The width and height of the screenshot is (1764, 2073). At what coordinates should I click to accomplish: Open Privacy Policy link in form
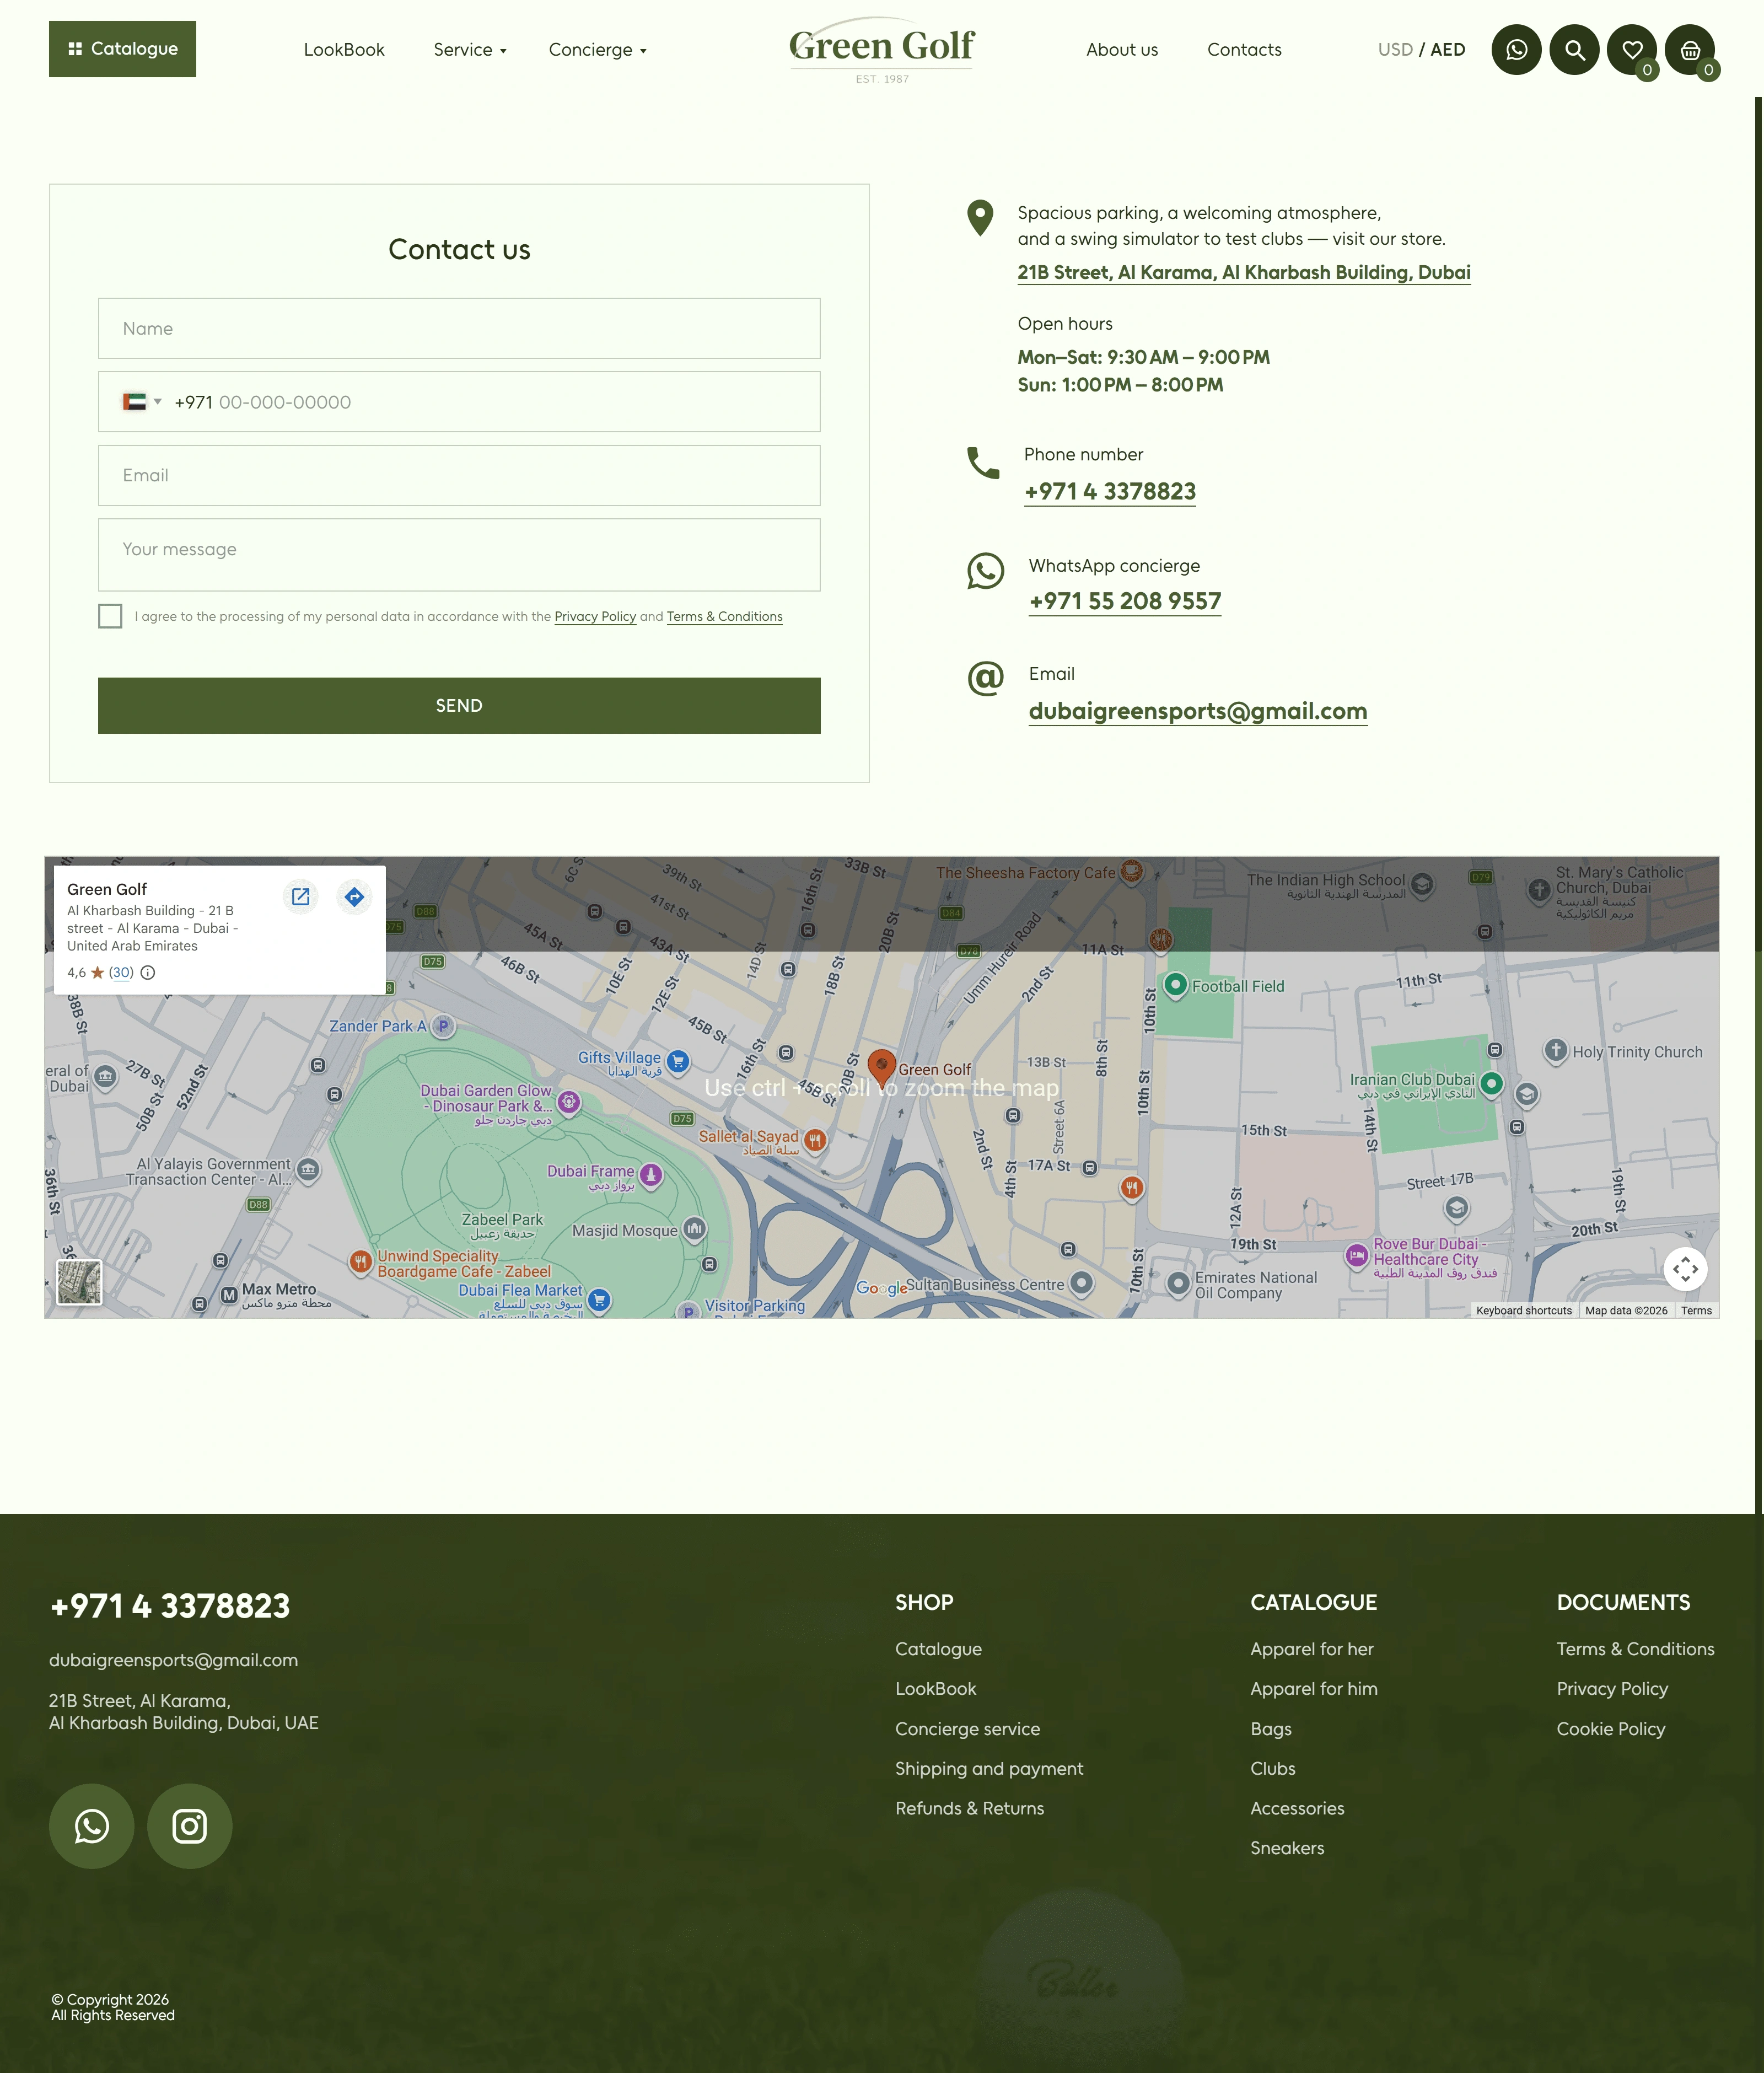(x=595, y=616)
